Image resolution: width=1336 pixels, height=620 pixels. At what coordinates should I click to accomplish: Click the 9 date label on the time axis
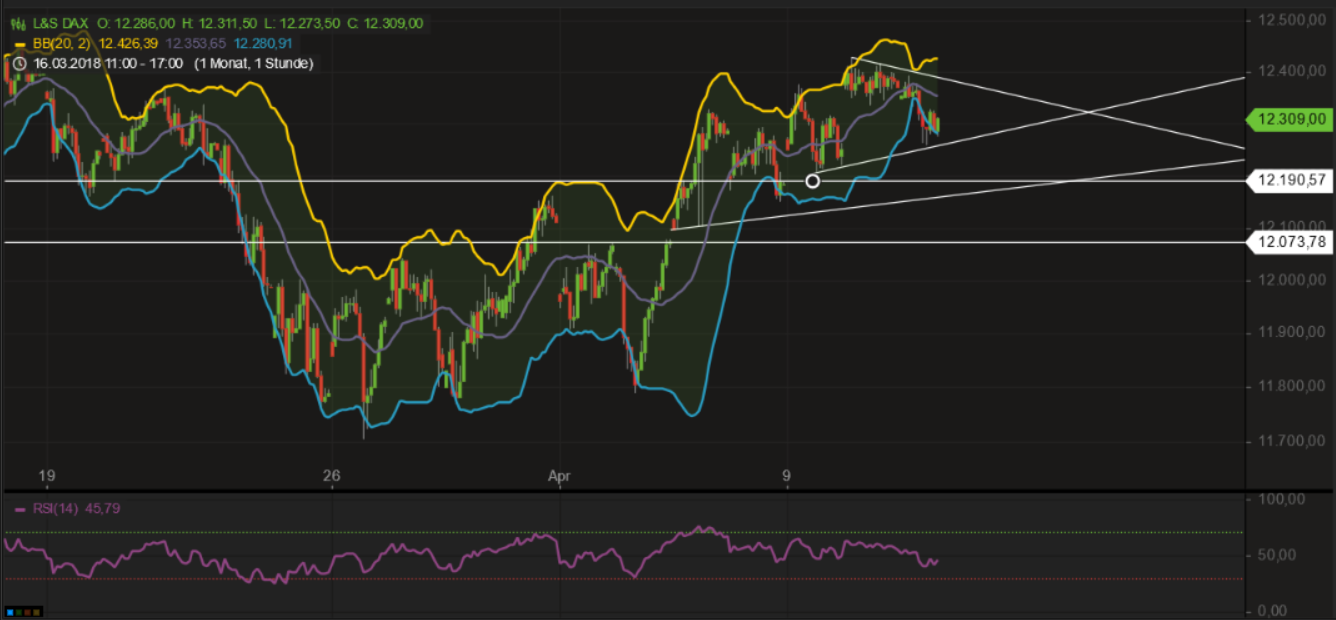click(x=787, y=475)
